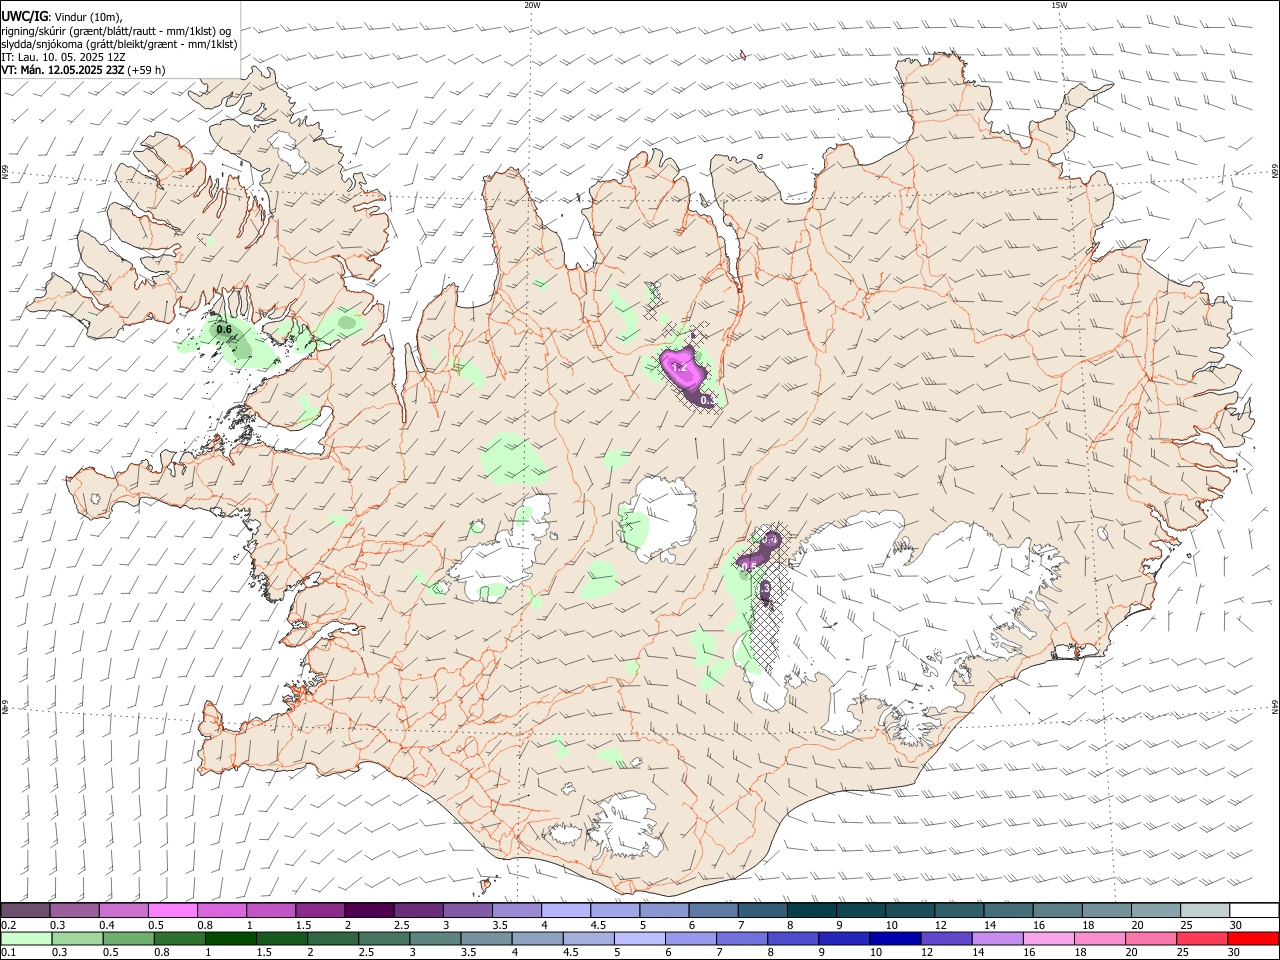Select snow-scale swatch between 2 and 2.5

tap(369, 911)
